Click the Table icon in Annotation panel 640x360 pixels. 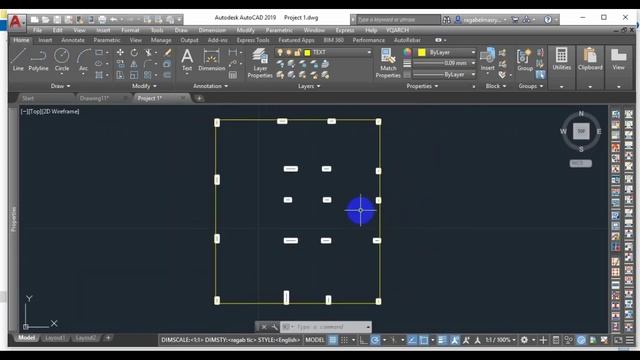click(x=233, y=75)
